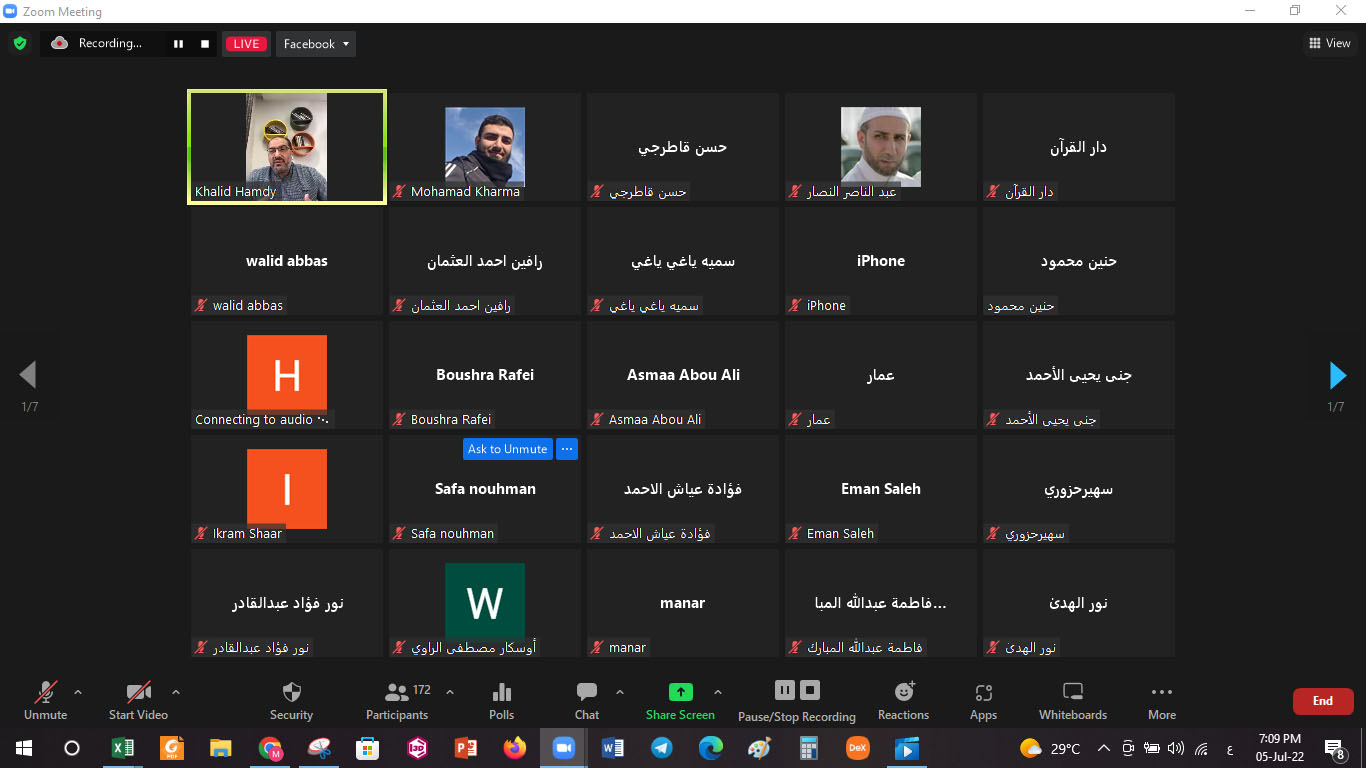Image resolution: width=1366 pixels, height=768 pixels.
Task: Click the green encryption shield icon
Action: coord(19,44)
